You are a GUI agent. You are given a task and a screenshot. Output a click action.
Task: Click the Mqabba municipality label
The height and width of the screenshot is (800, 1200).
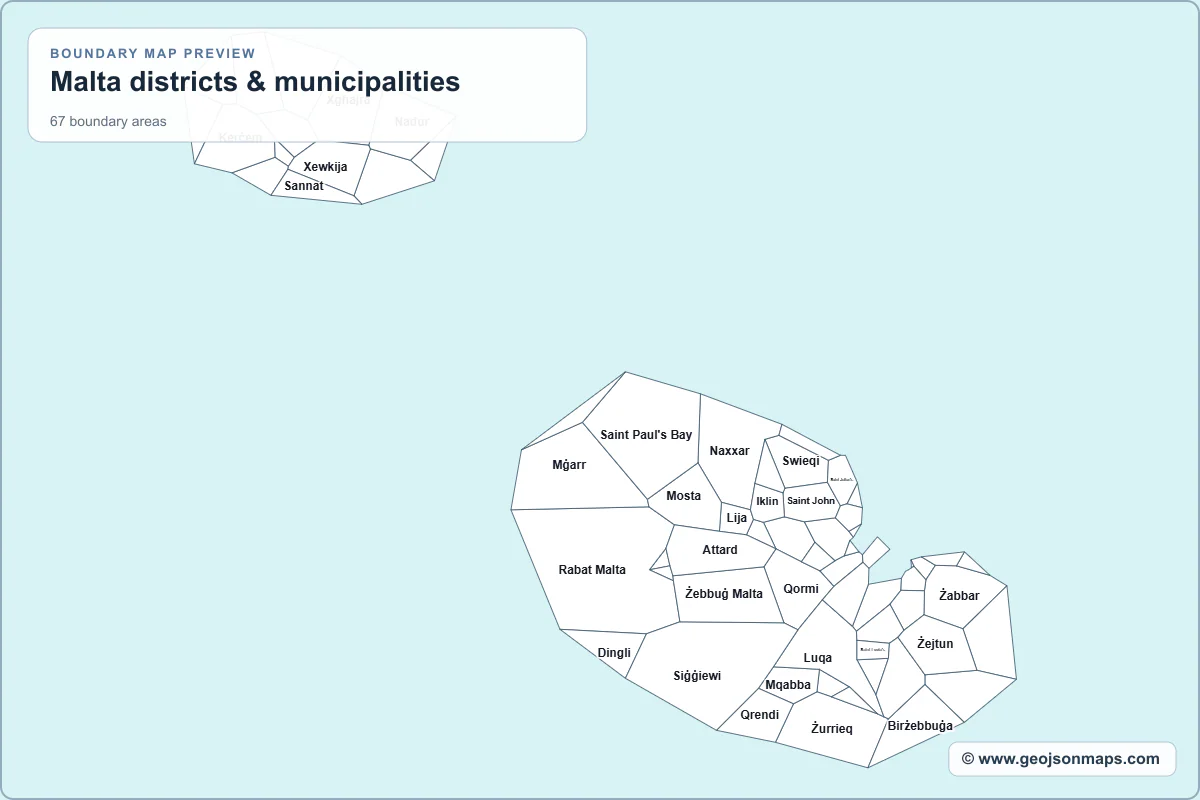click(788, 685)
